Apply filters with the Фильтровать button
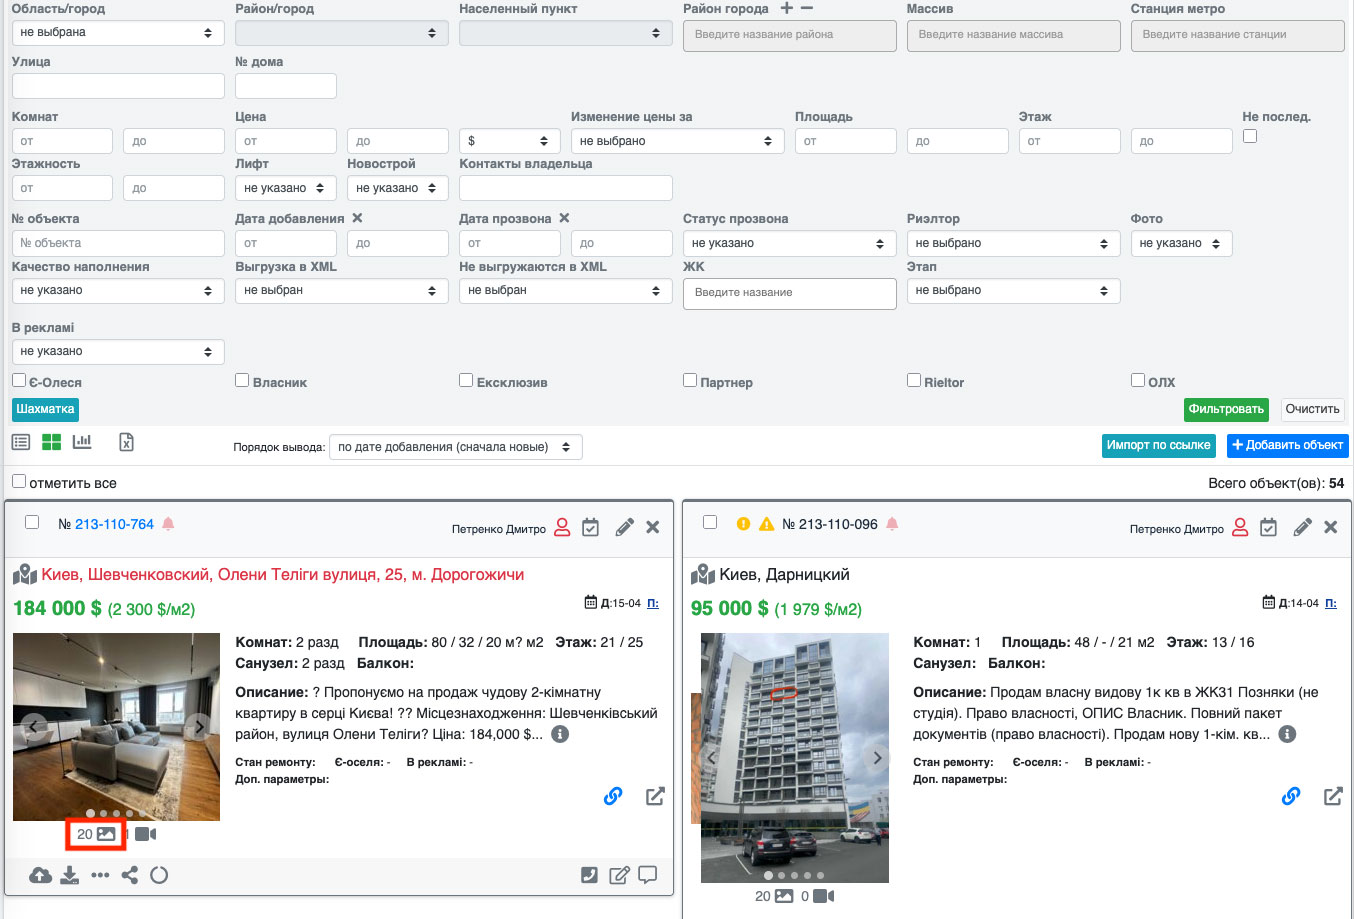 pyautogui.click(x=1226, y=409)
